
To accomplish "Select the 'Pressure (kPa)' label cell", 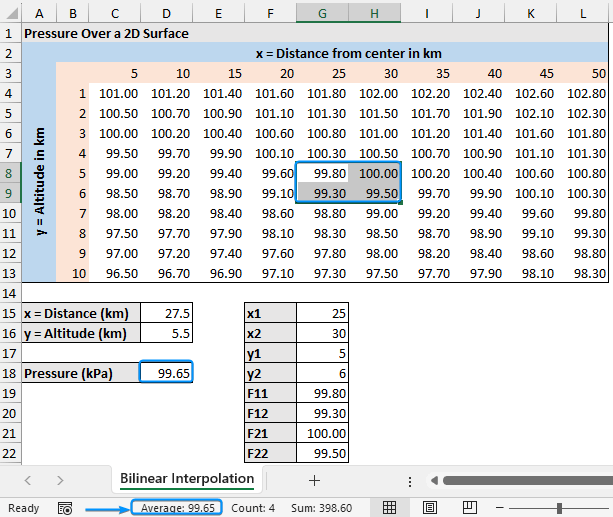I will click(x=81, y=373).
